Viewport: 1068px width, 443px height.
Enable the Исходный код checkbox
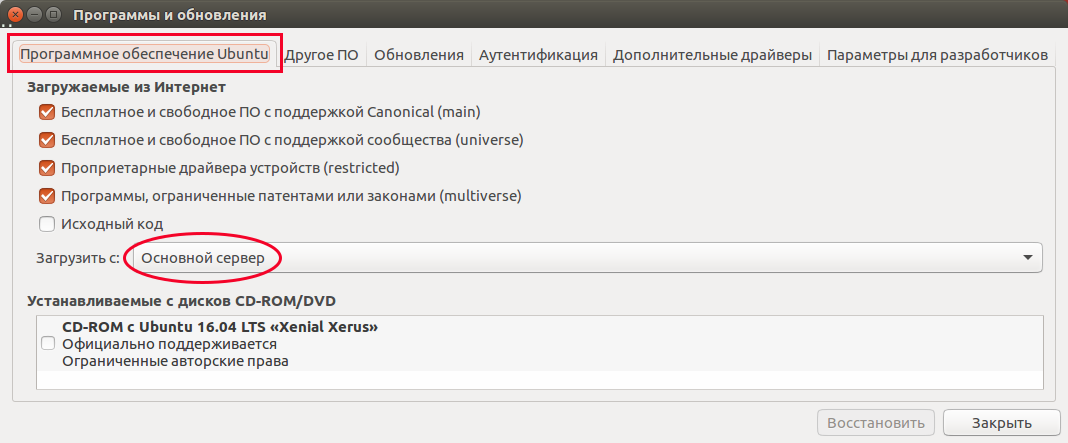coord(47,224)
